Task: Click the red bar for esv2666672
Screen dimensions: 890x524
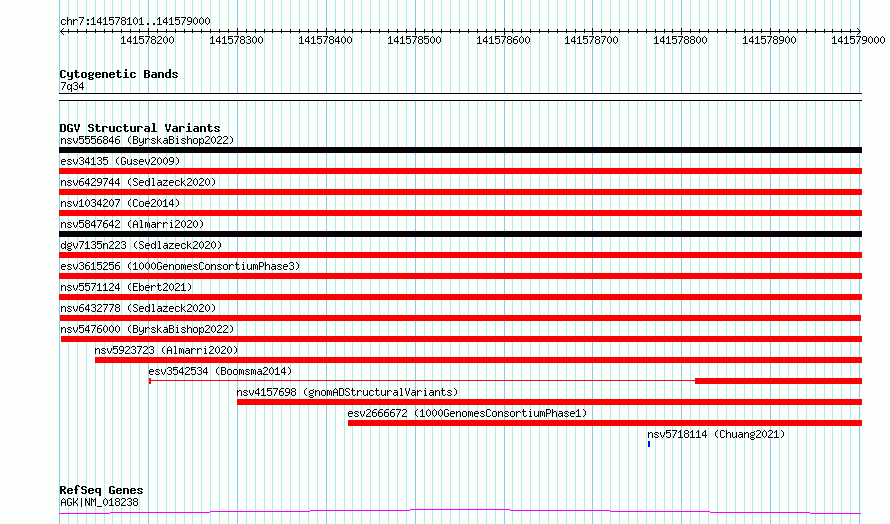Action: pyautogui.click(x=605, y=423)
